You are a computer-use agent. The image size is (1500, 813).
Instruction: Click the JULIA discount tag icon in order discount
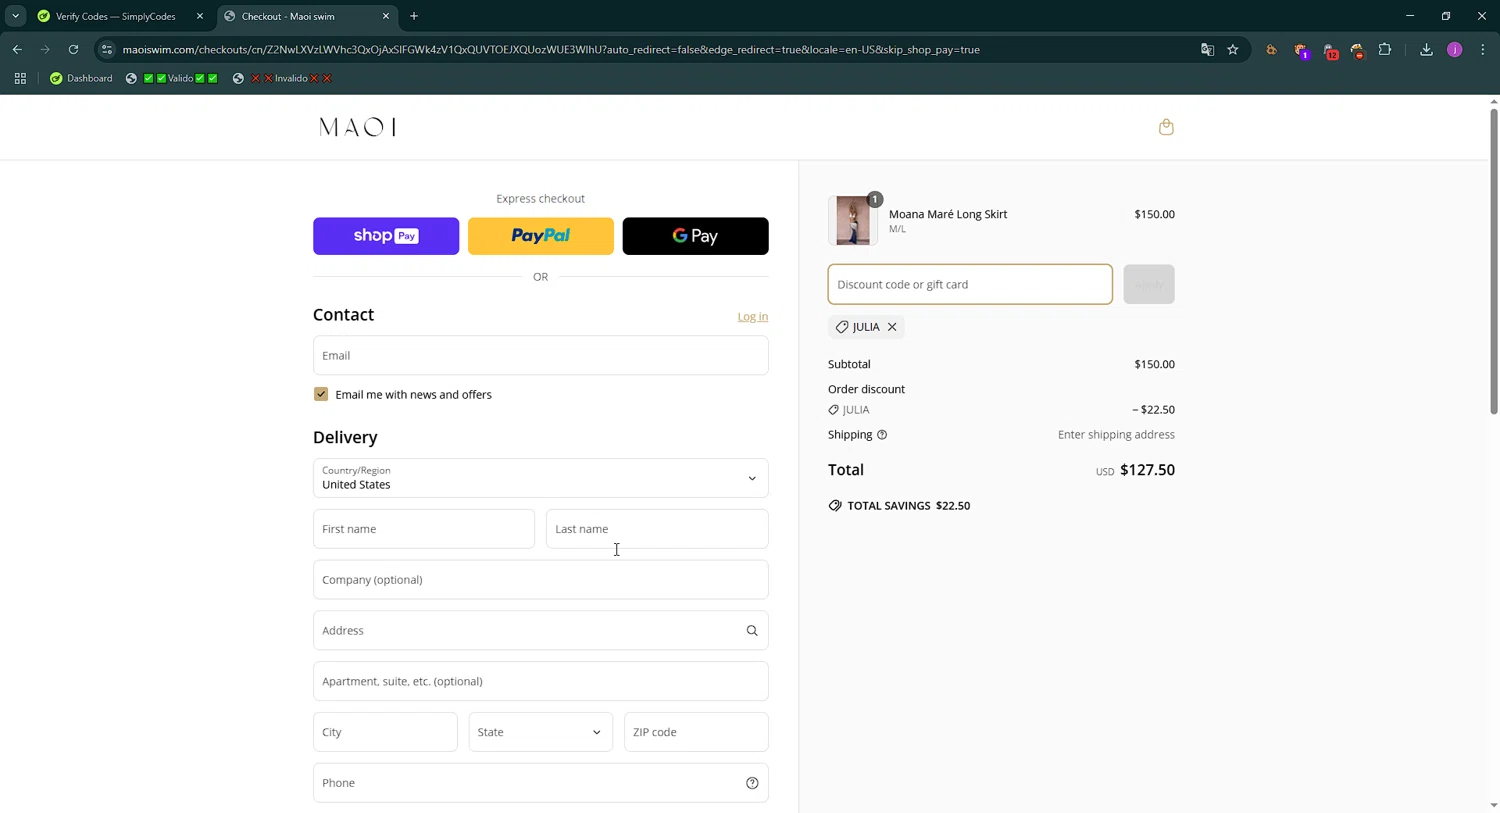(x=834, y=410)
